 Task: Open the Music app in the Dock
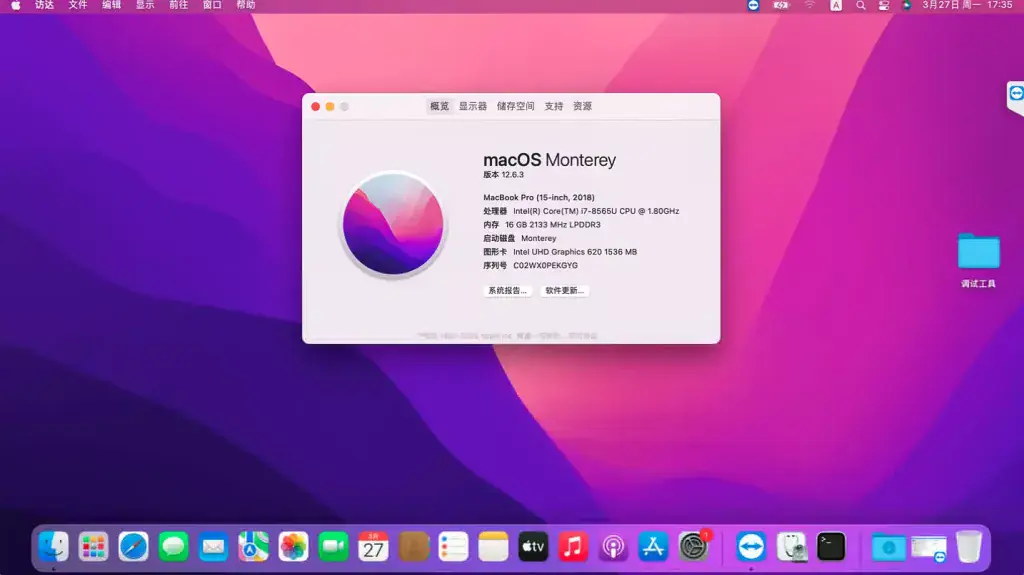(x=573, y=547)
